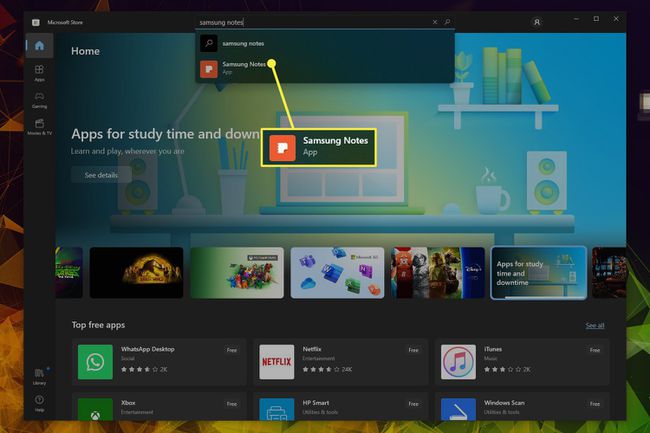Open 'Apps for study time and downtime' thumbnail

tap(538, 273)
